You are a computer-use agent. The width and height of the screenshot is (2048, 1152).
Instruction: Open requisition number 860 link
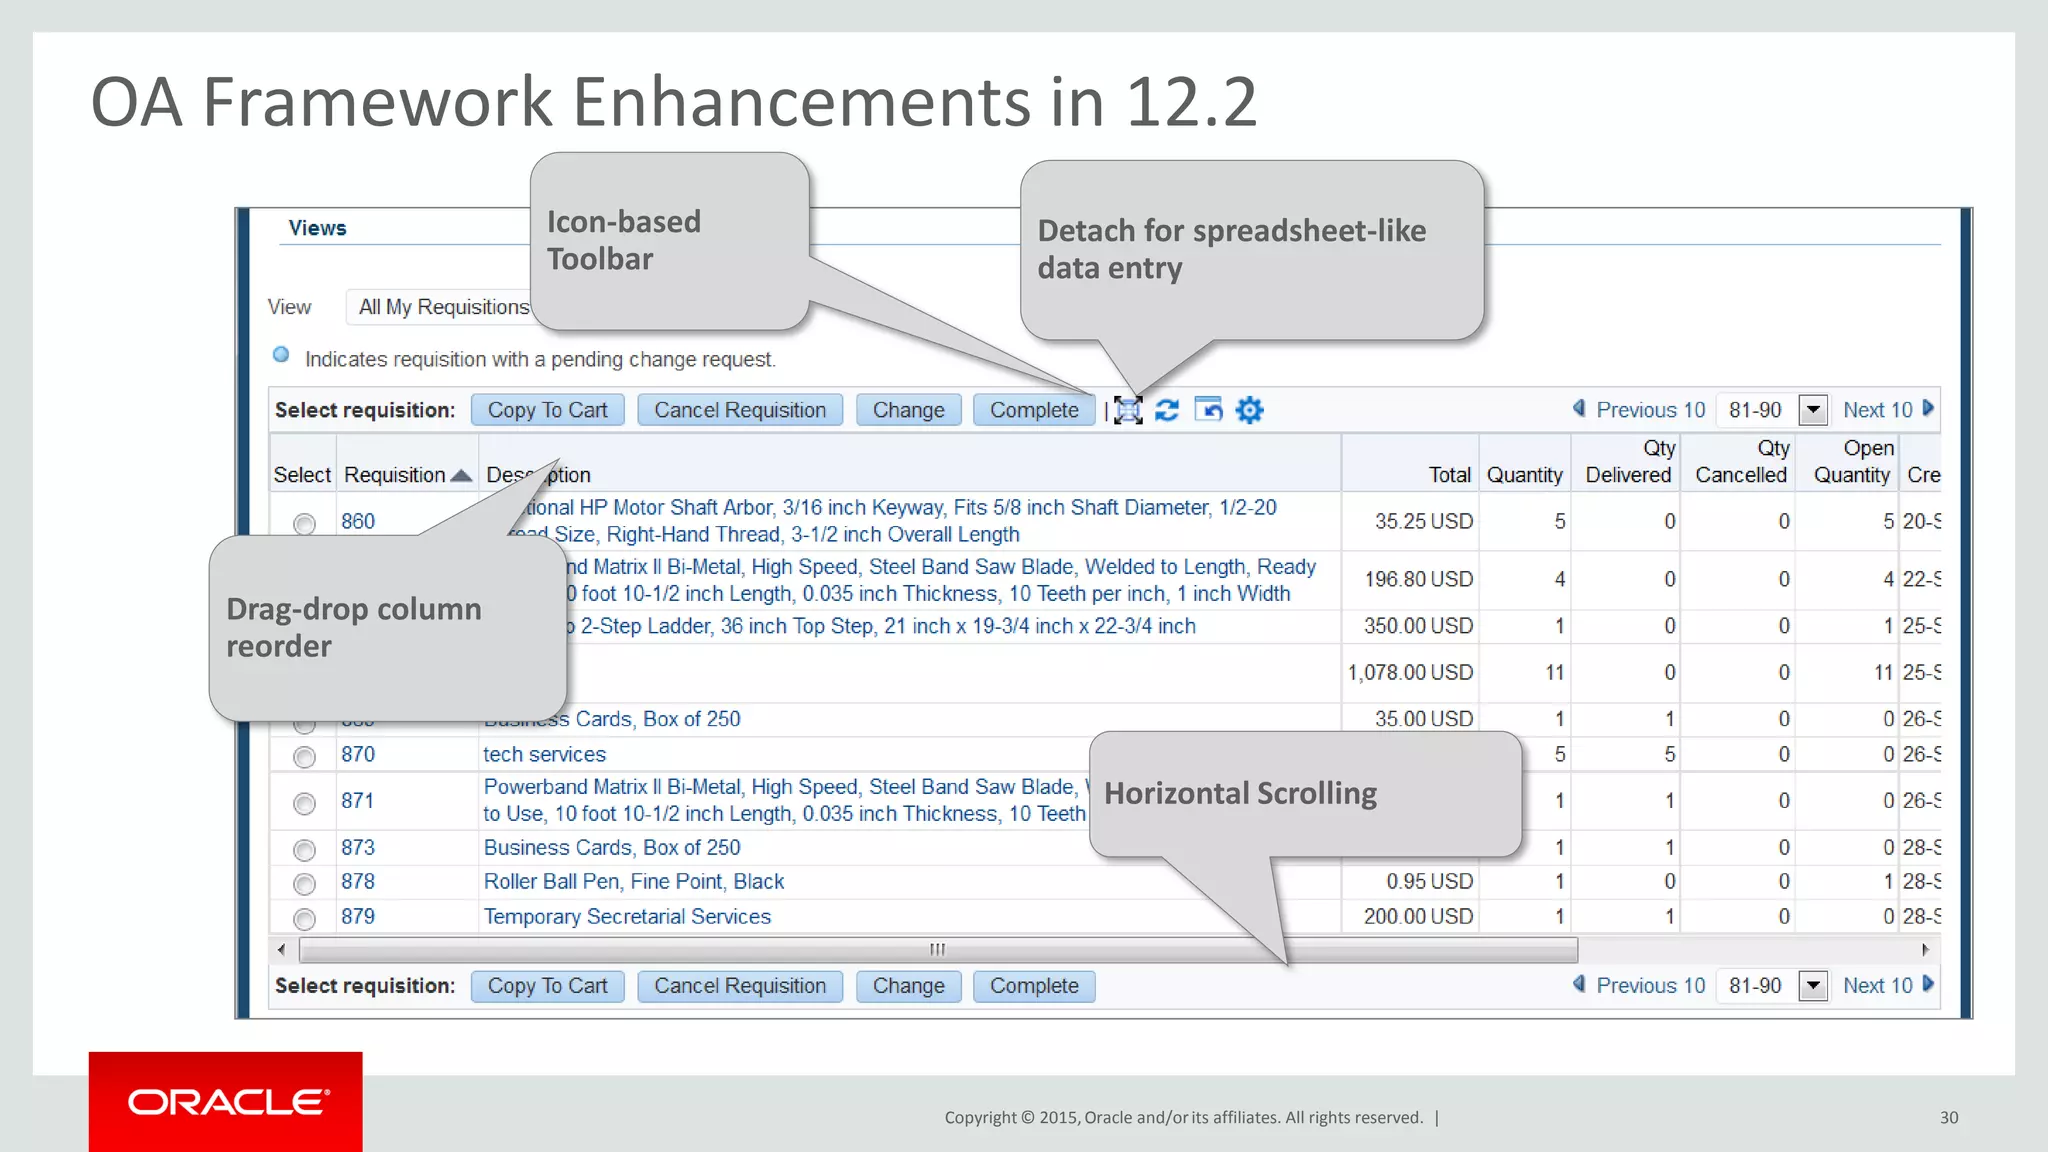358,521
